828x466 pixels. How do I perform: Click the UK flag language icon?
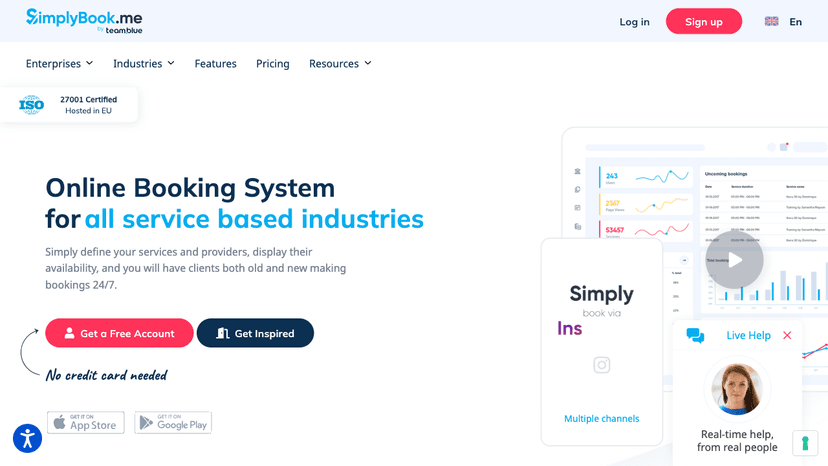point(771,21)
